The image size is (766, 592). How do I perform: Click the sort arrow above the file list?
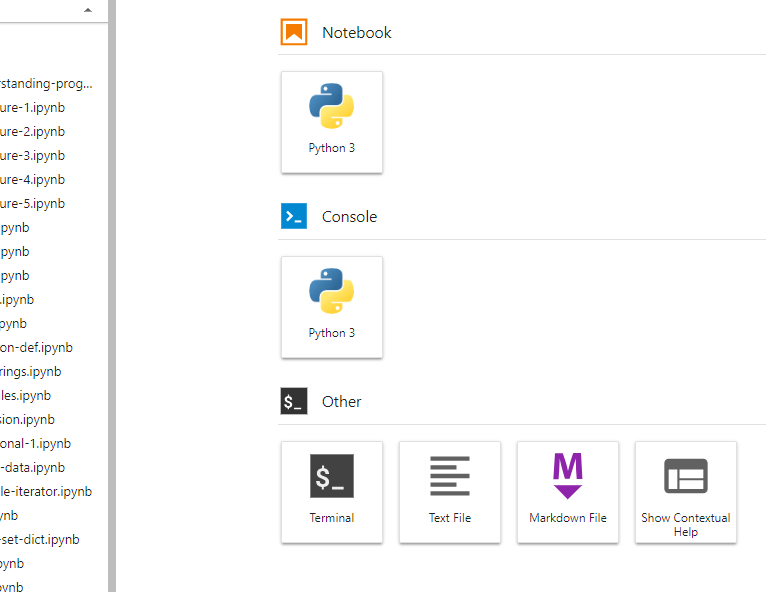pos(88,10)
